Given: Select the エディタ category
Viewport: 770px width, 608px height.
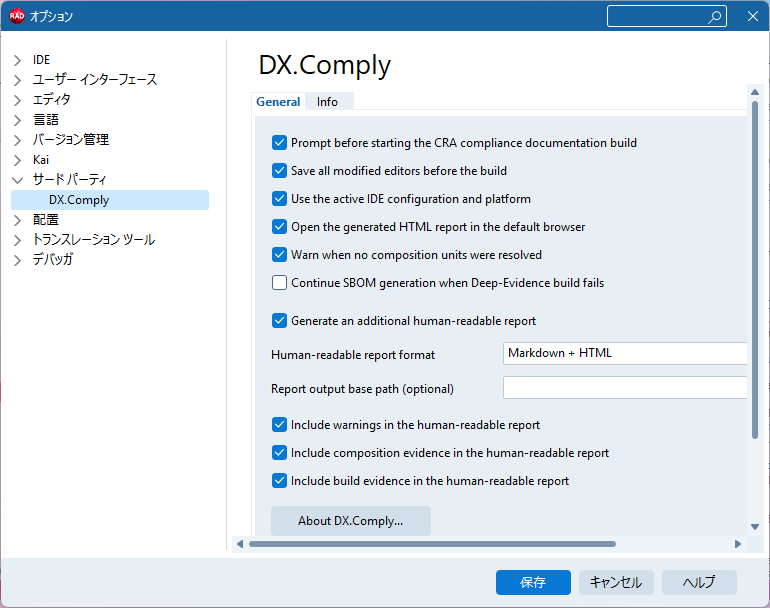Looking at the screenshot, I should [x=52, y=100].
